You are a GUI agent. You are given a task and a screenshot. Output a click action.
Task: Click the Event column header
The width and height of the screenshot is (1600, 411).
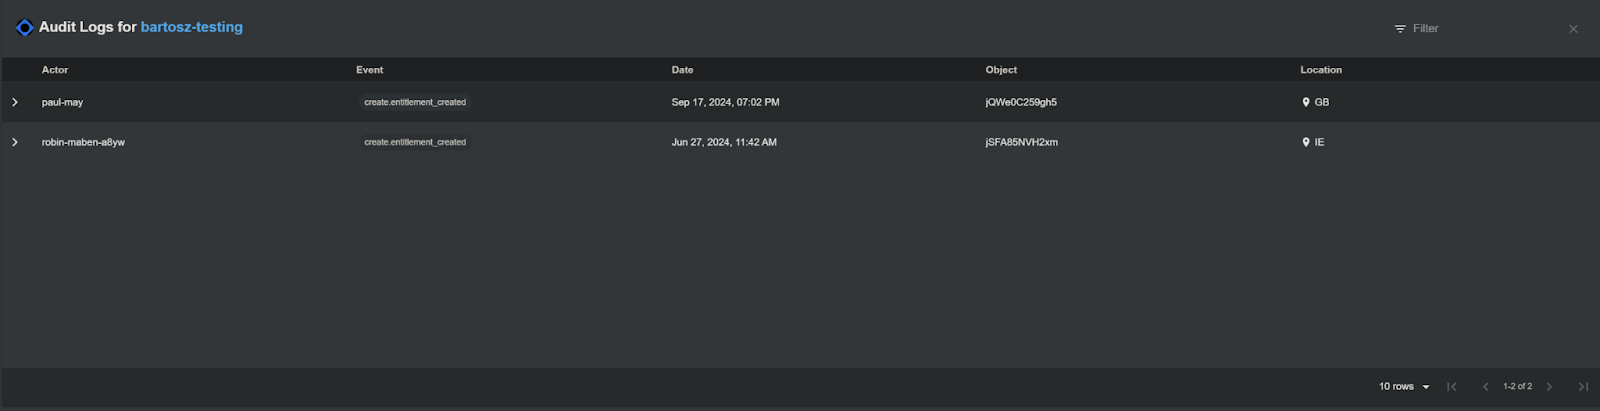[370, 70]
